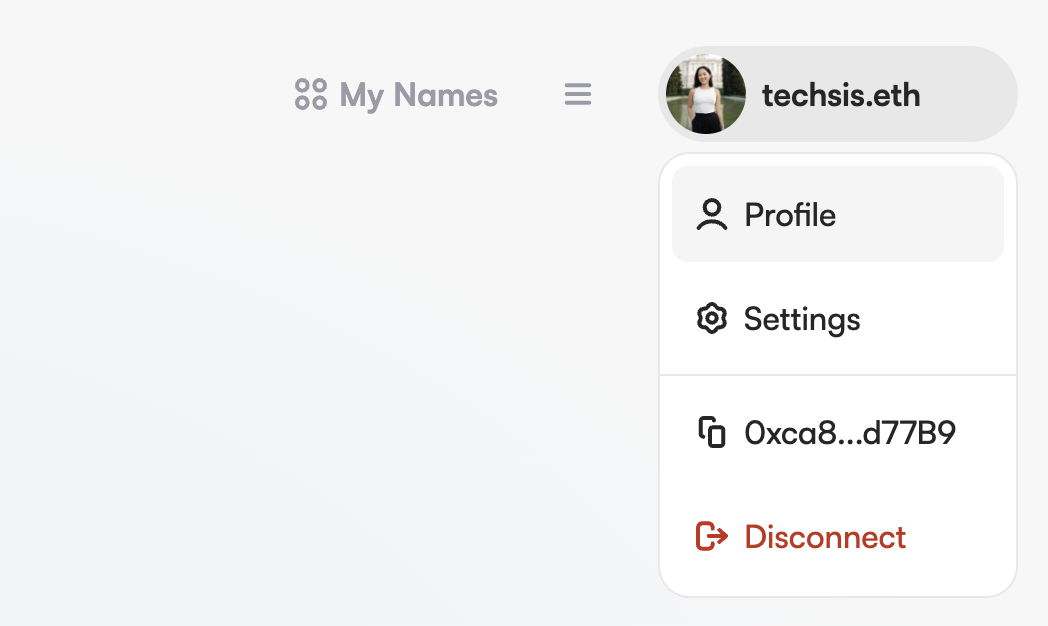Choose the red Disconnect text option
This screenshot has height=626, width=1048.
click(x=825, y=537)
